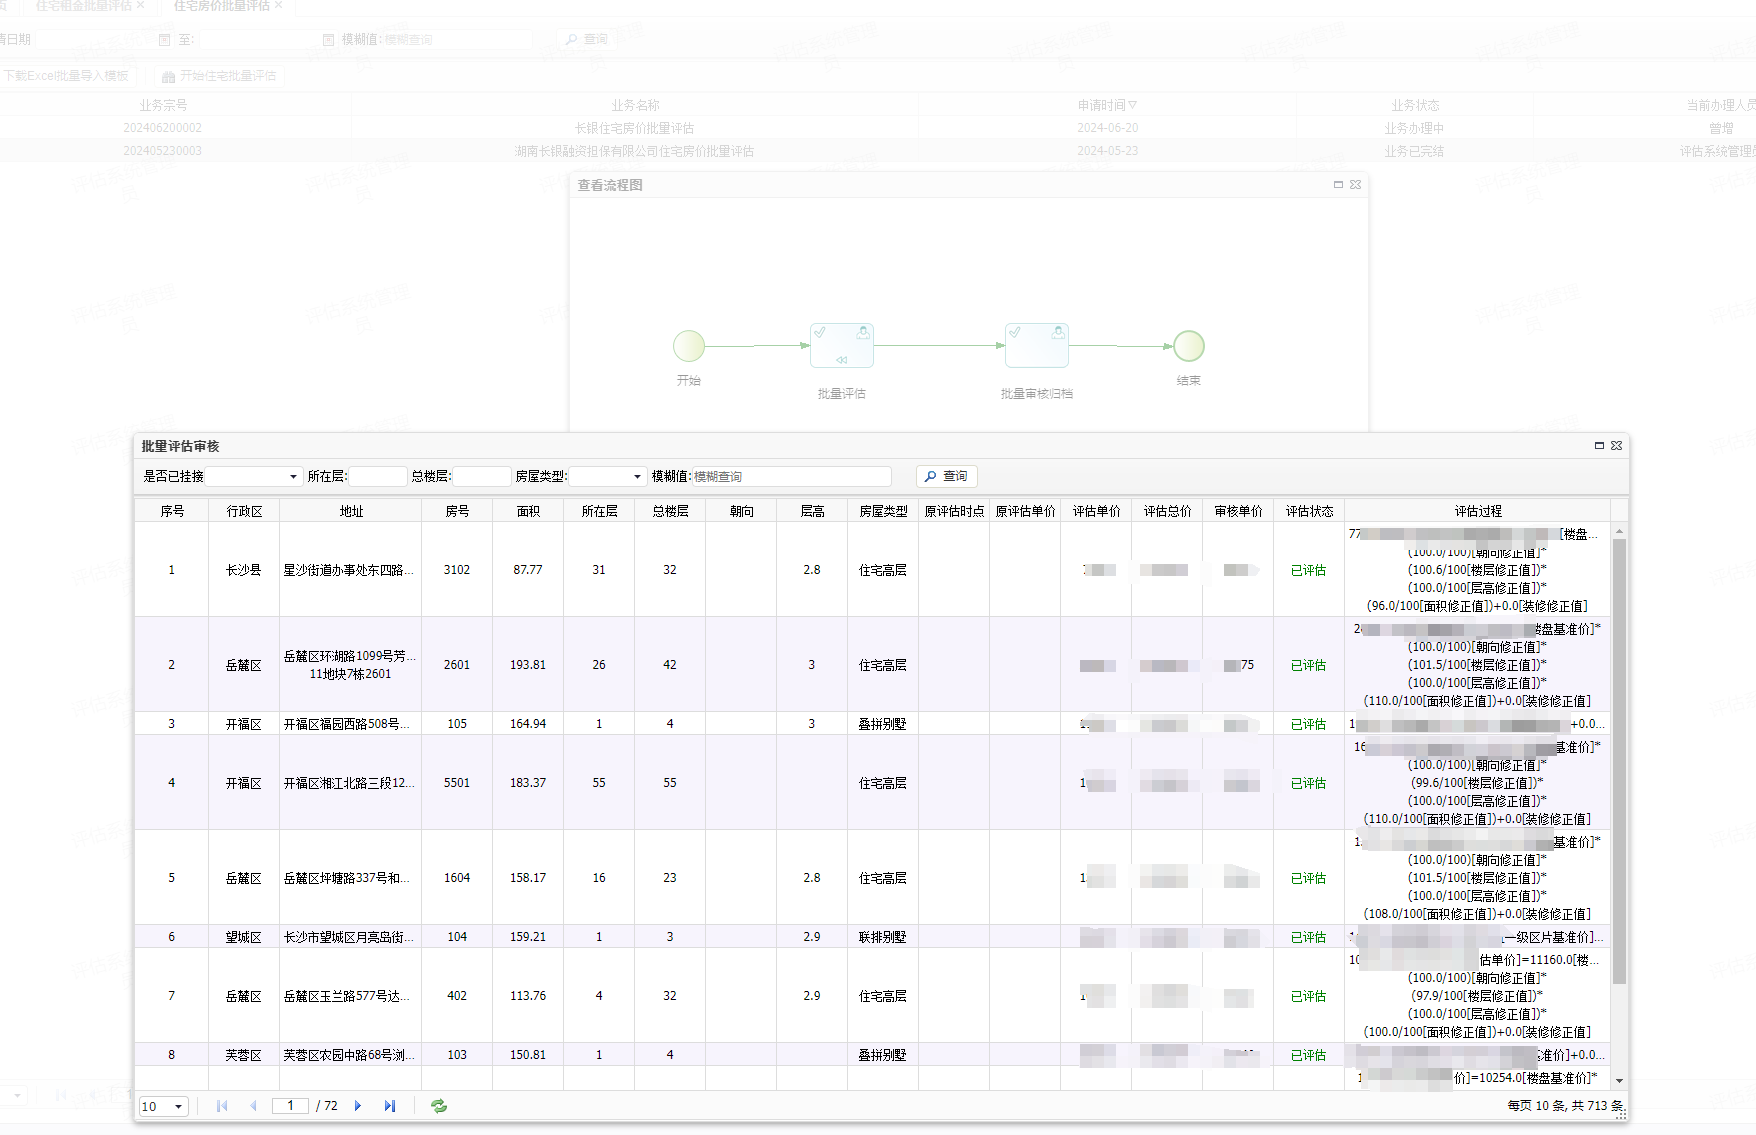Viewport: 1756px width, 1135px height.
Task: Click room number 3102 cell
Action: pyautogui.click(x=457, y=570)
